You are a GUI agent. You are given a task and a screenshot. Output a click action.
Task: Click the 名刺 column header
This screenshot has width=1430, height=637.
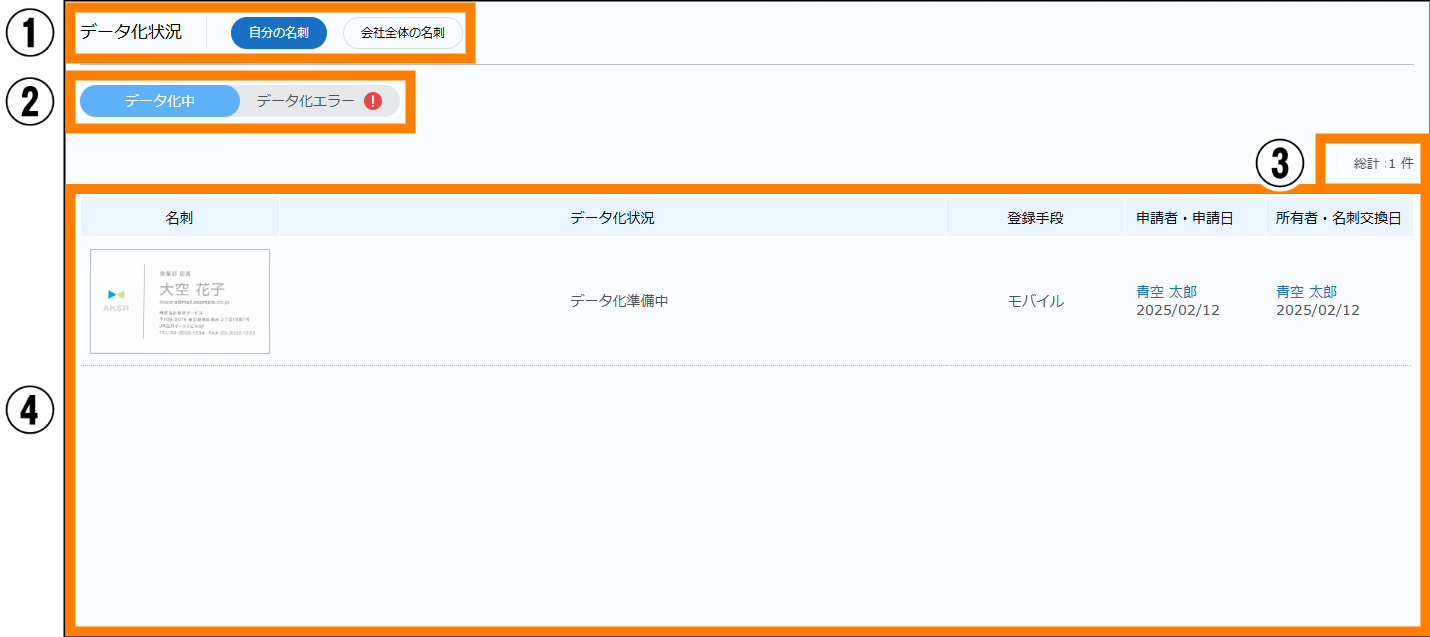click(x=180, y=217)
